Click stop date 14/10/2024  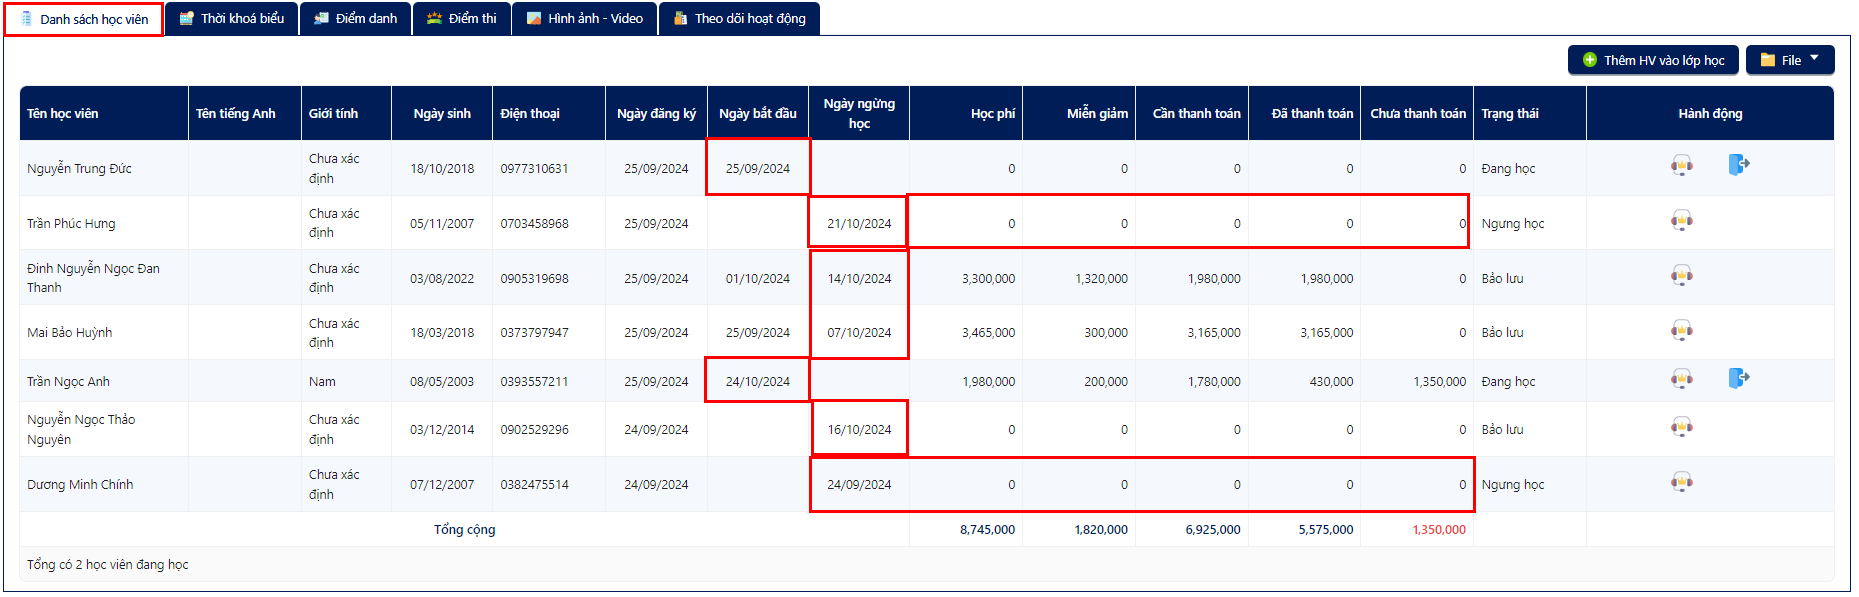[859, 278]
